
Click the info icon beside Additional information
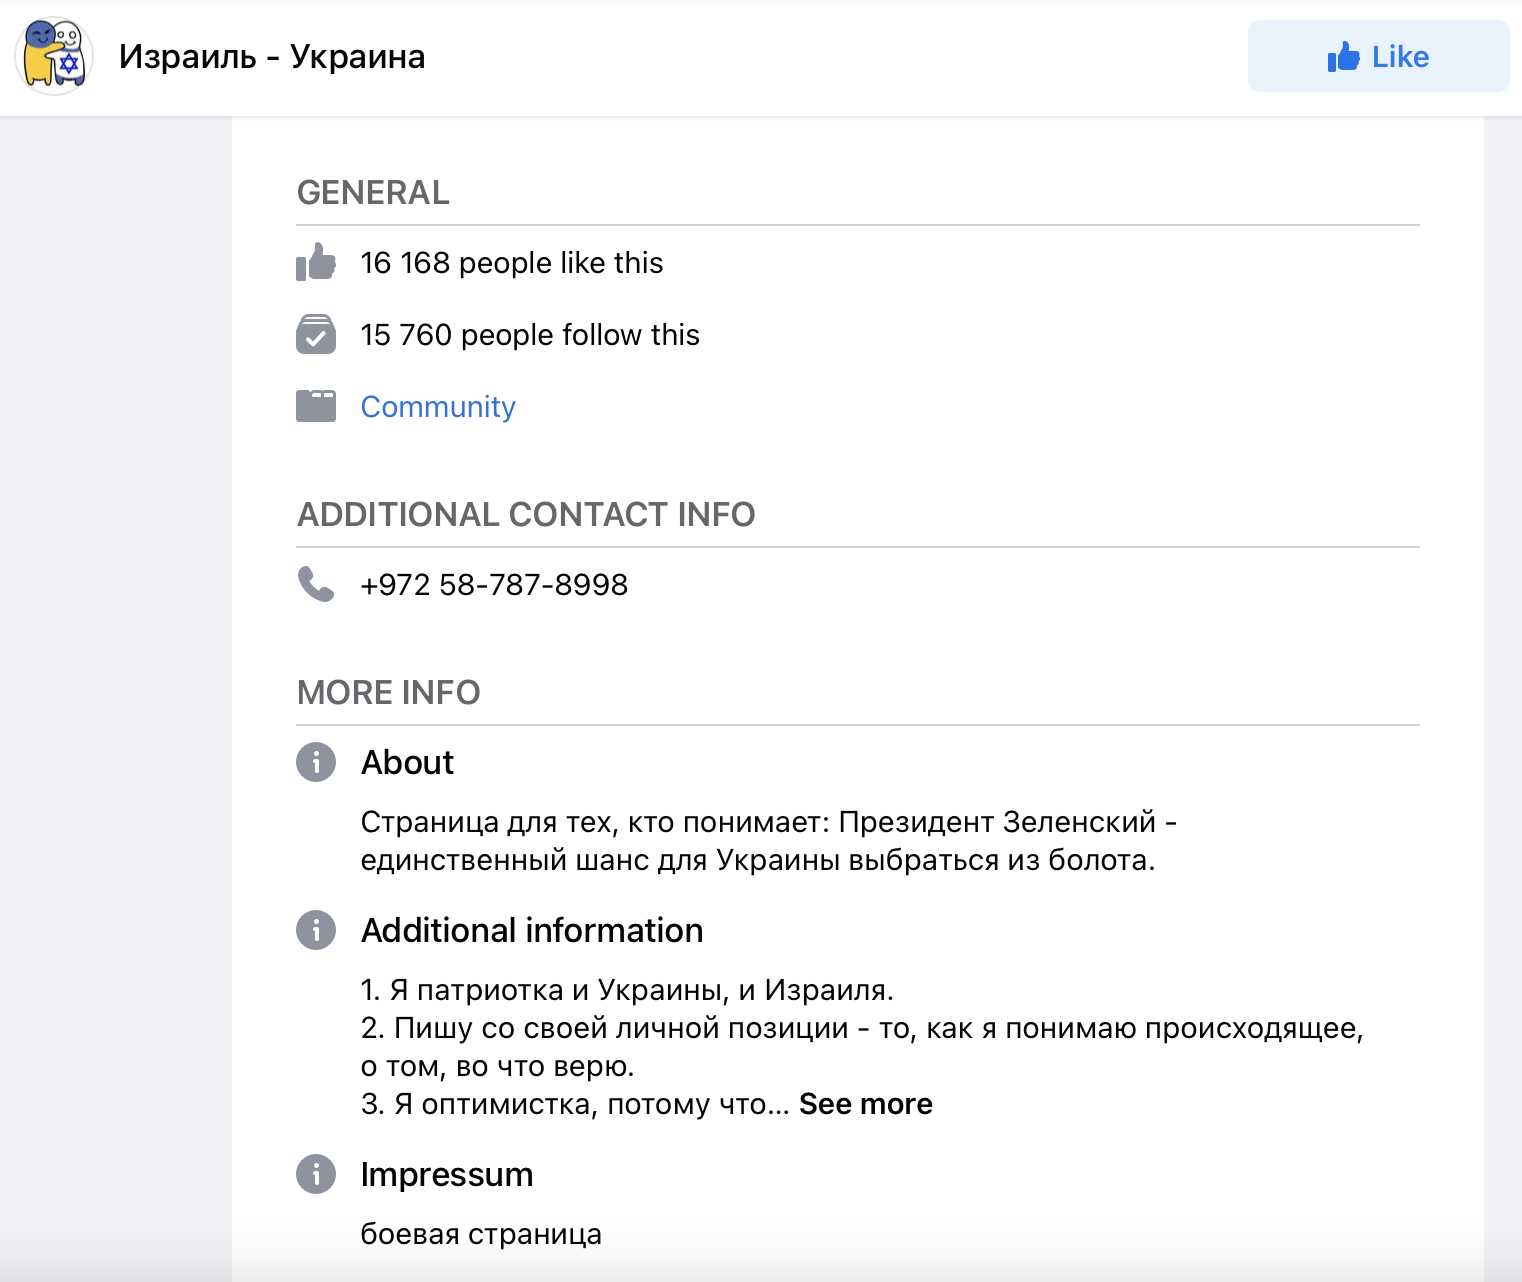[316, 930]
